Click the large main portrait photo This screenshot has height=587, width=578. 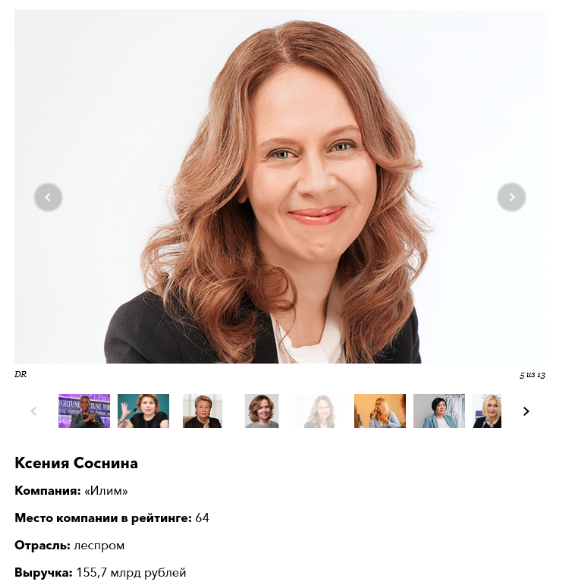tap(280, 186)
